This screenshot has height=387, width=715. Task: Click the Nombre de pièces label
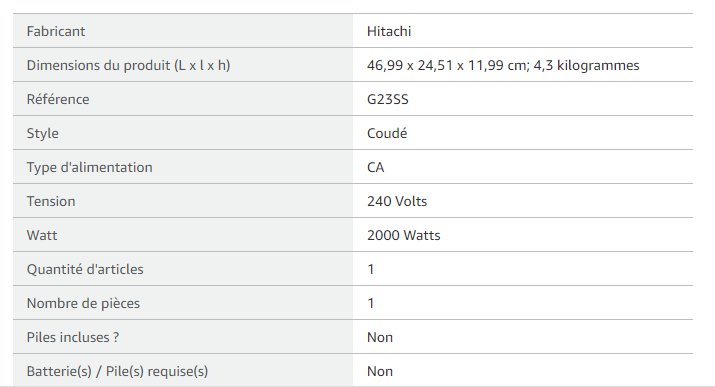point(83,303)
